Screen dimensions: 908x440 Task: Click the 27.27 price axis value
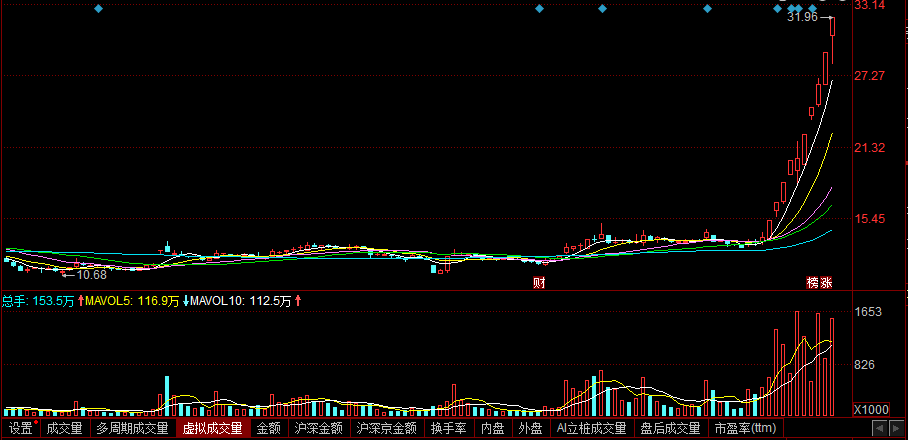[x=869, y=76]
